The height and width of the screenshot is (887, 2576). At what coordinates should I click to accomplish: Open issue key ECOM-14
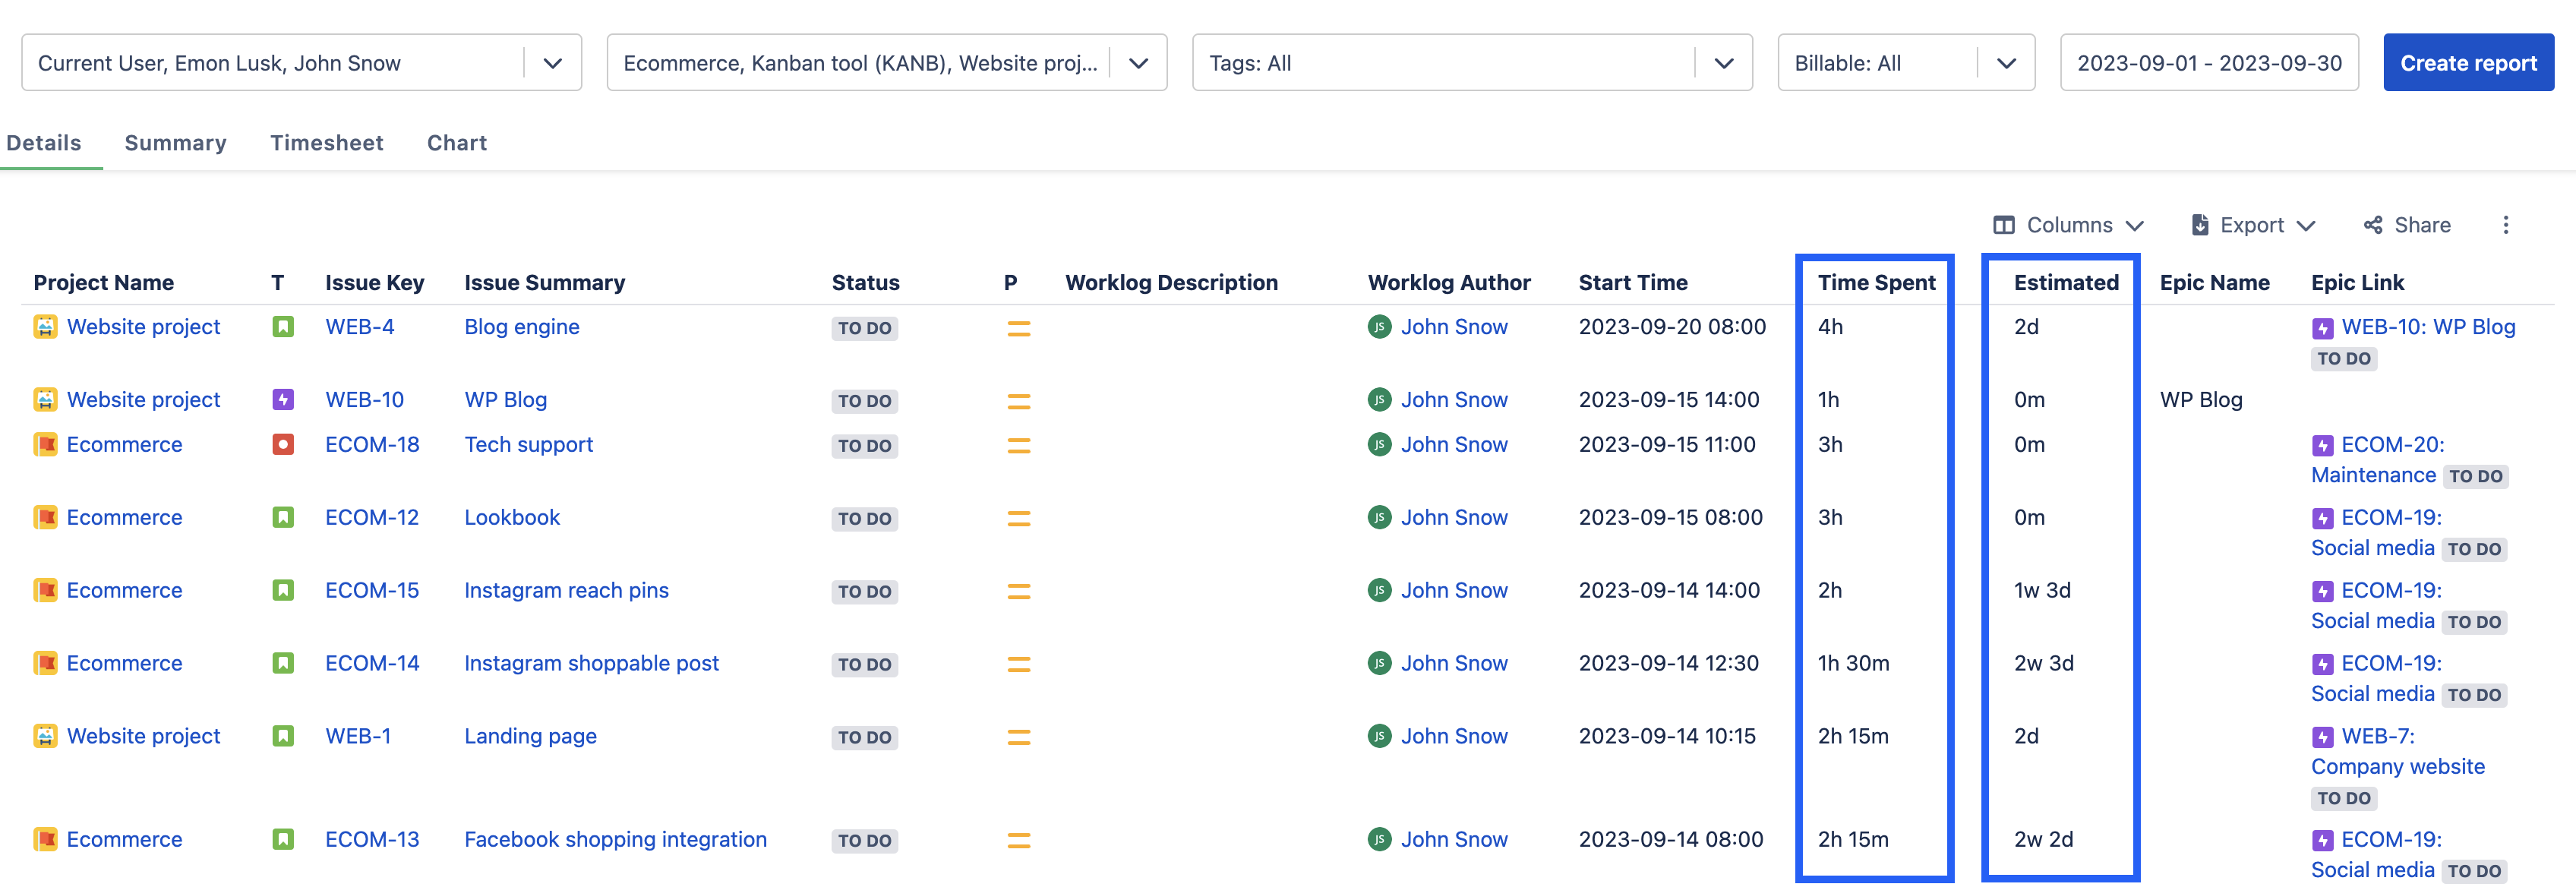point(372,664)
